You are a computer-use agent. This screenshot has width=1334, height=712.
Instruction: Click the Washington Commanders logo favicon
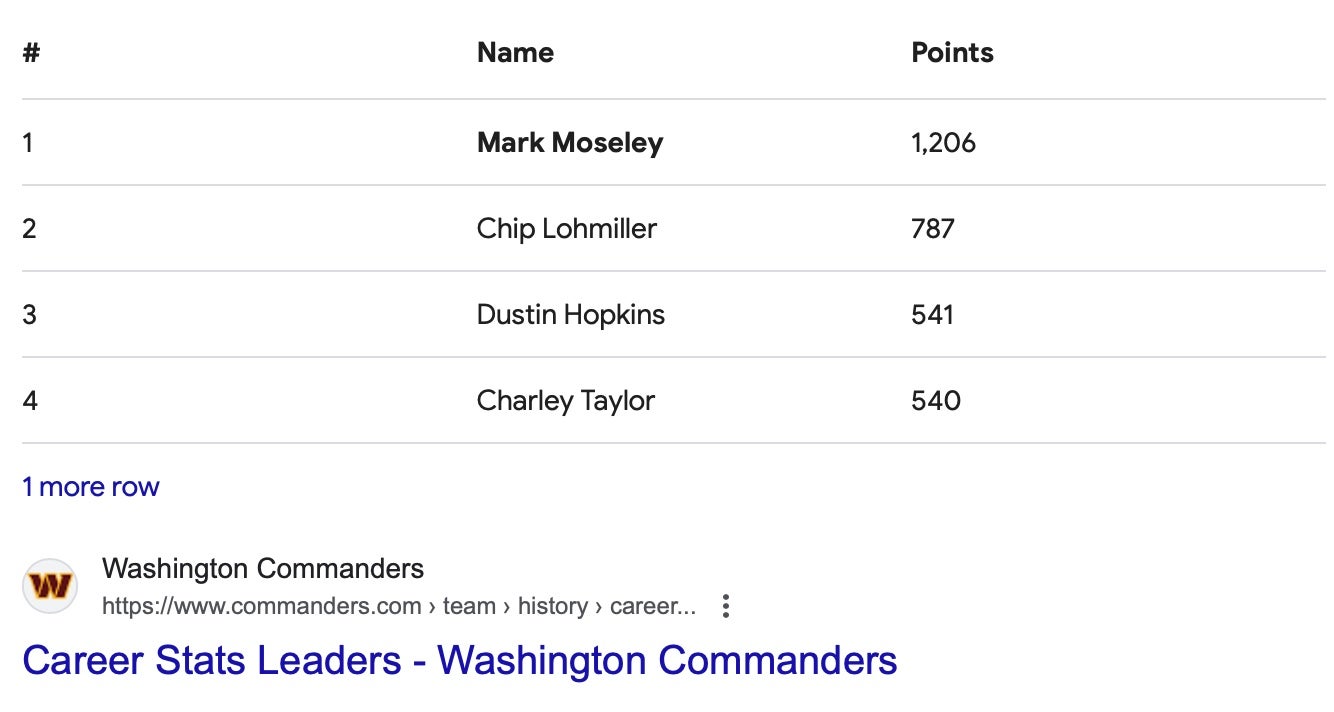coord(50,586)
